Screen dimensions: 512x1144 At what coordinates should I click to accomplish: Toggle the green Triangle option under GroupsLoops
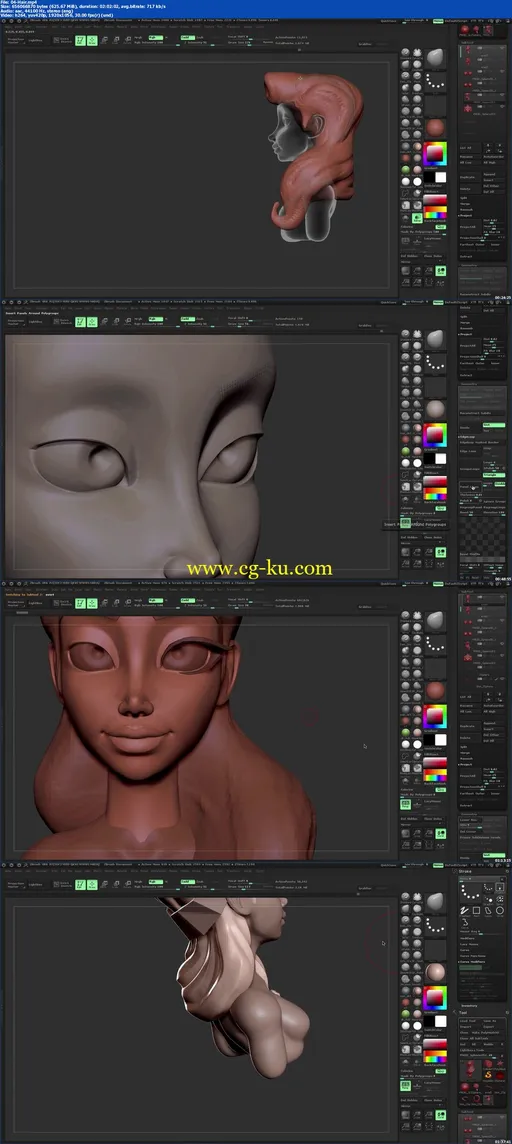pos(494,475)
